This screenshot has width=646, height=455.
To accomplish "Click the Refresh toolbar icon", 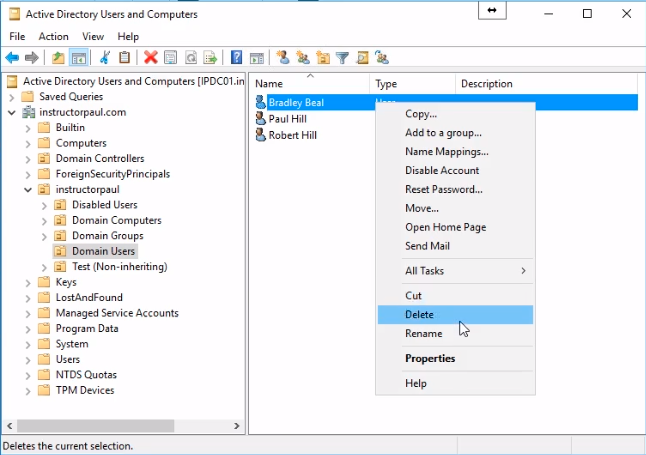I will [191, 58].
